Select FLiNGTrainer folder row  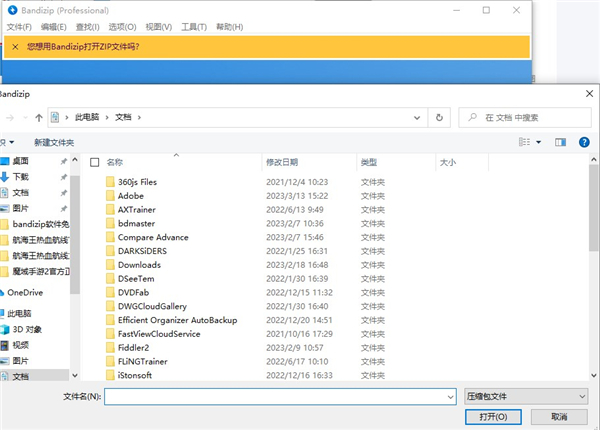click(x=245, y=361)
